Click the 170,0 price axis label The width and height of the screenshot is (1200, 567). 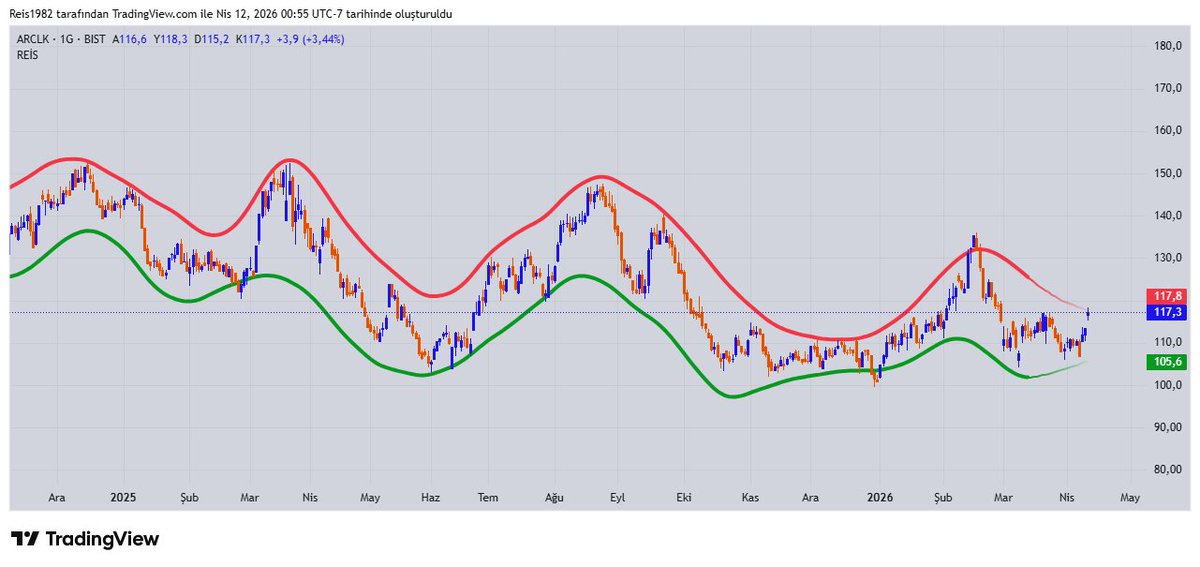coord(1169,88)
